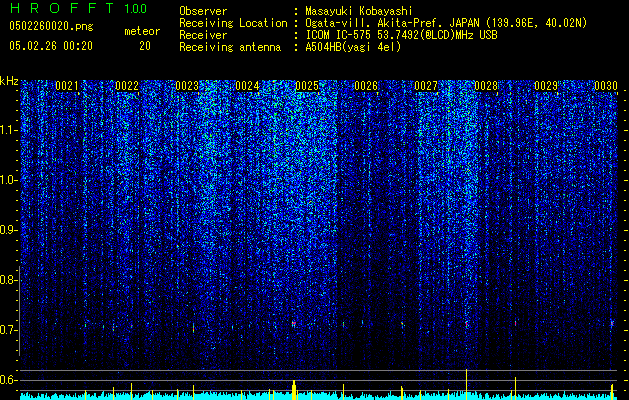Click the 1.0 kHz axis label
629x400 pixels.
(x=8, y=180)
